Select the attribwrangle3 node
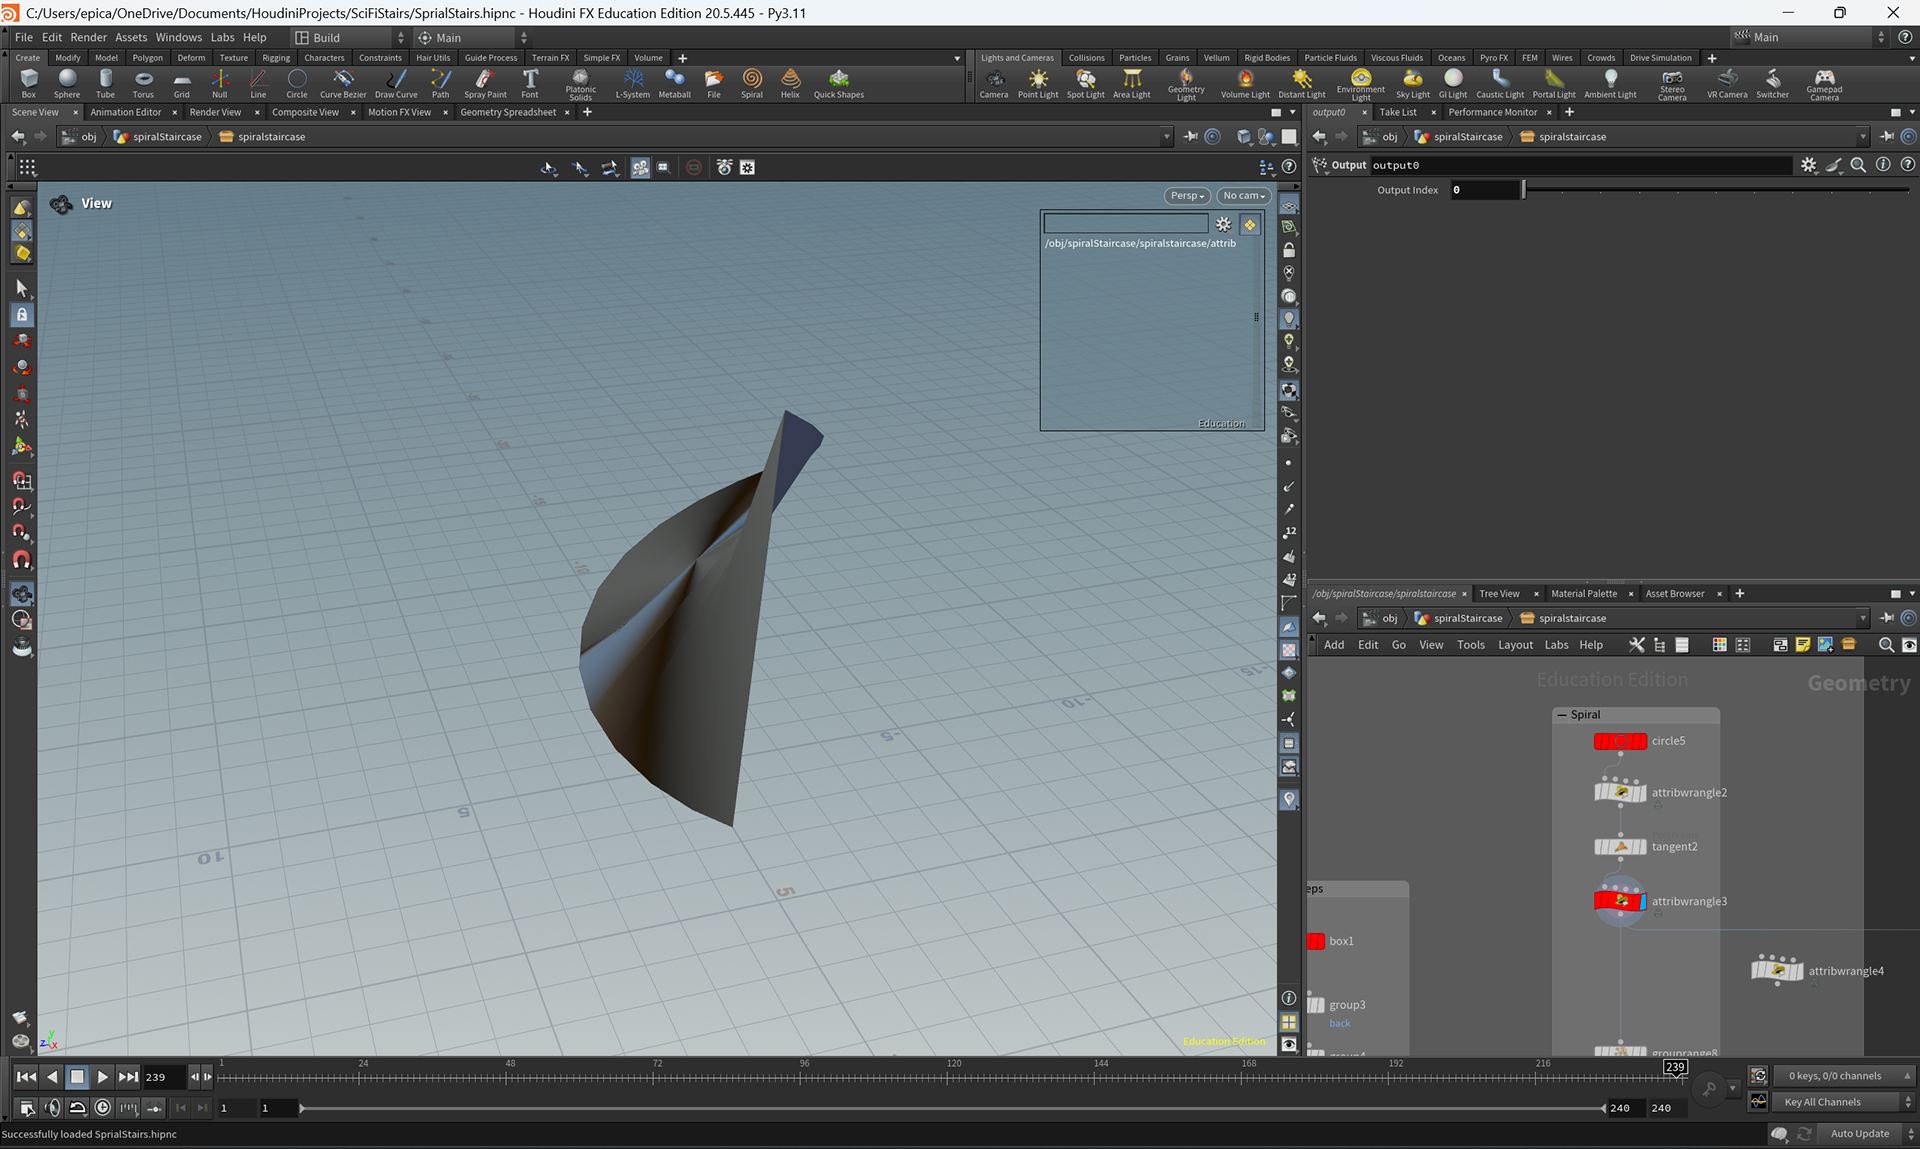Image resolution: width=1920 pixels, height=1149 pixels. coord(1620,901)
